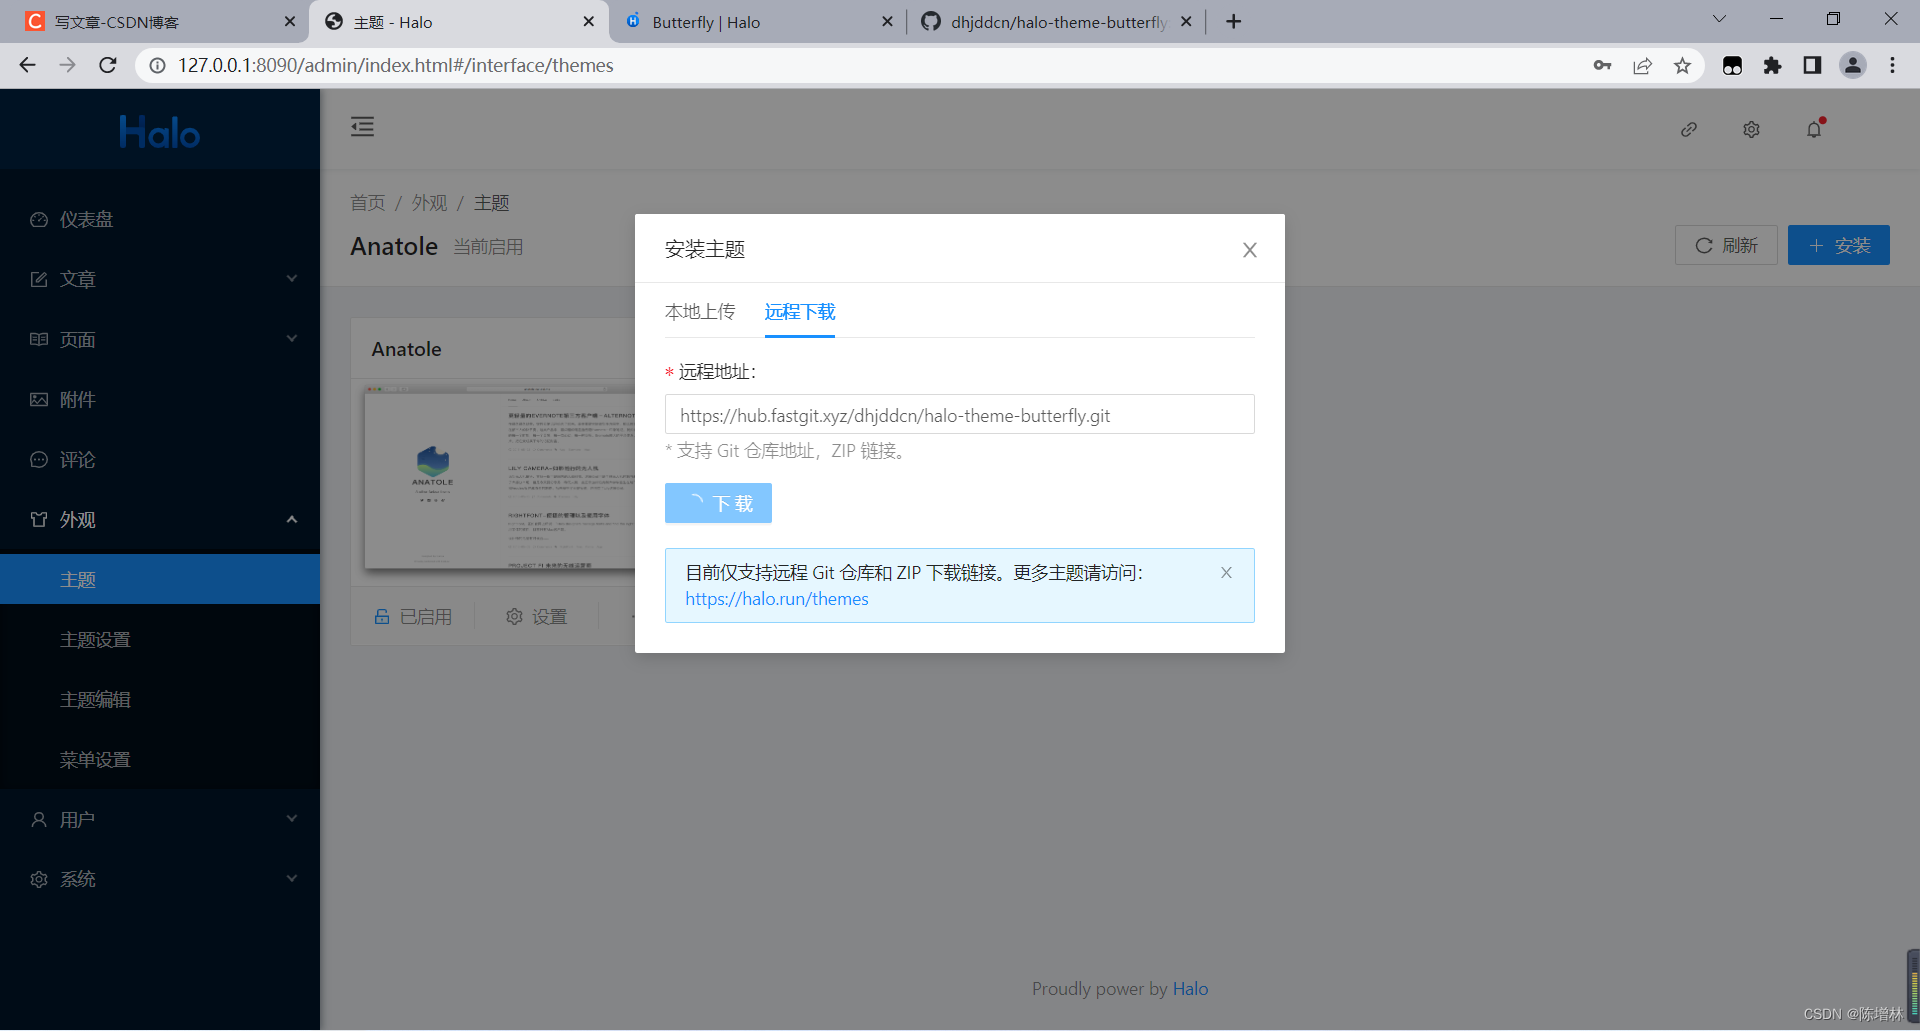Viewport: 1920px width, 1031px height.
Task: Bookmark the page with the star icon
Action: pos(1682,65)
